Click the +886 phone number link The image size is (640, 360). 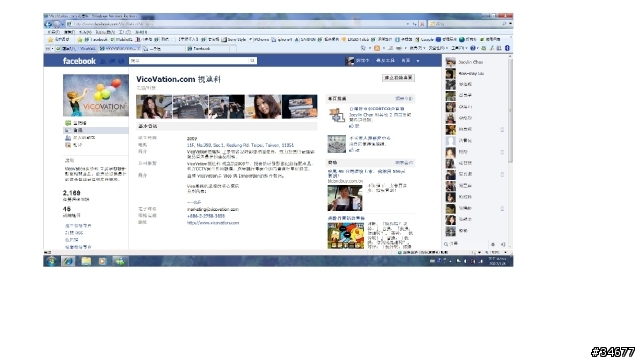click(x=206, y=216)
